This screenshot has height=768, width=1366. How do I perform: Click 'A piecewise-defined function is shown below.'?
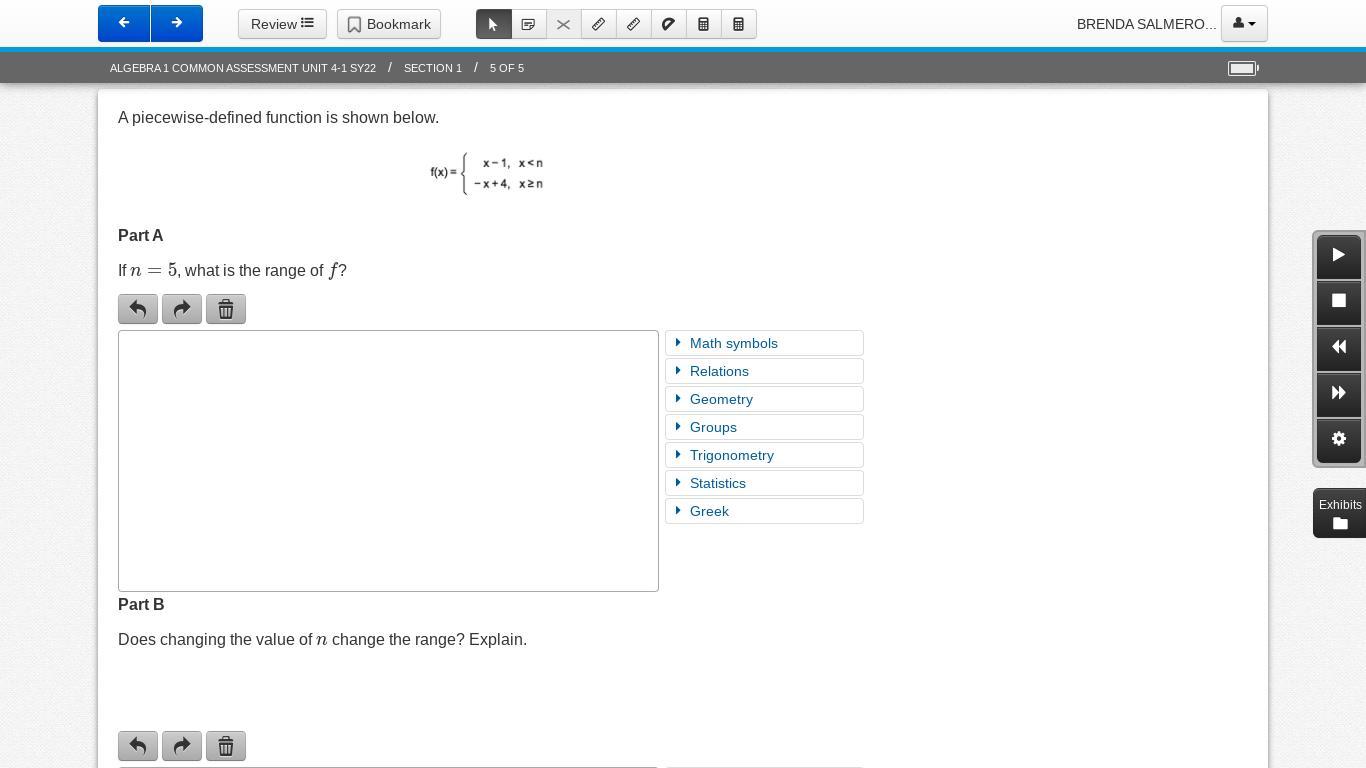(278, 118)
